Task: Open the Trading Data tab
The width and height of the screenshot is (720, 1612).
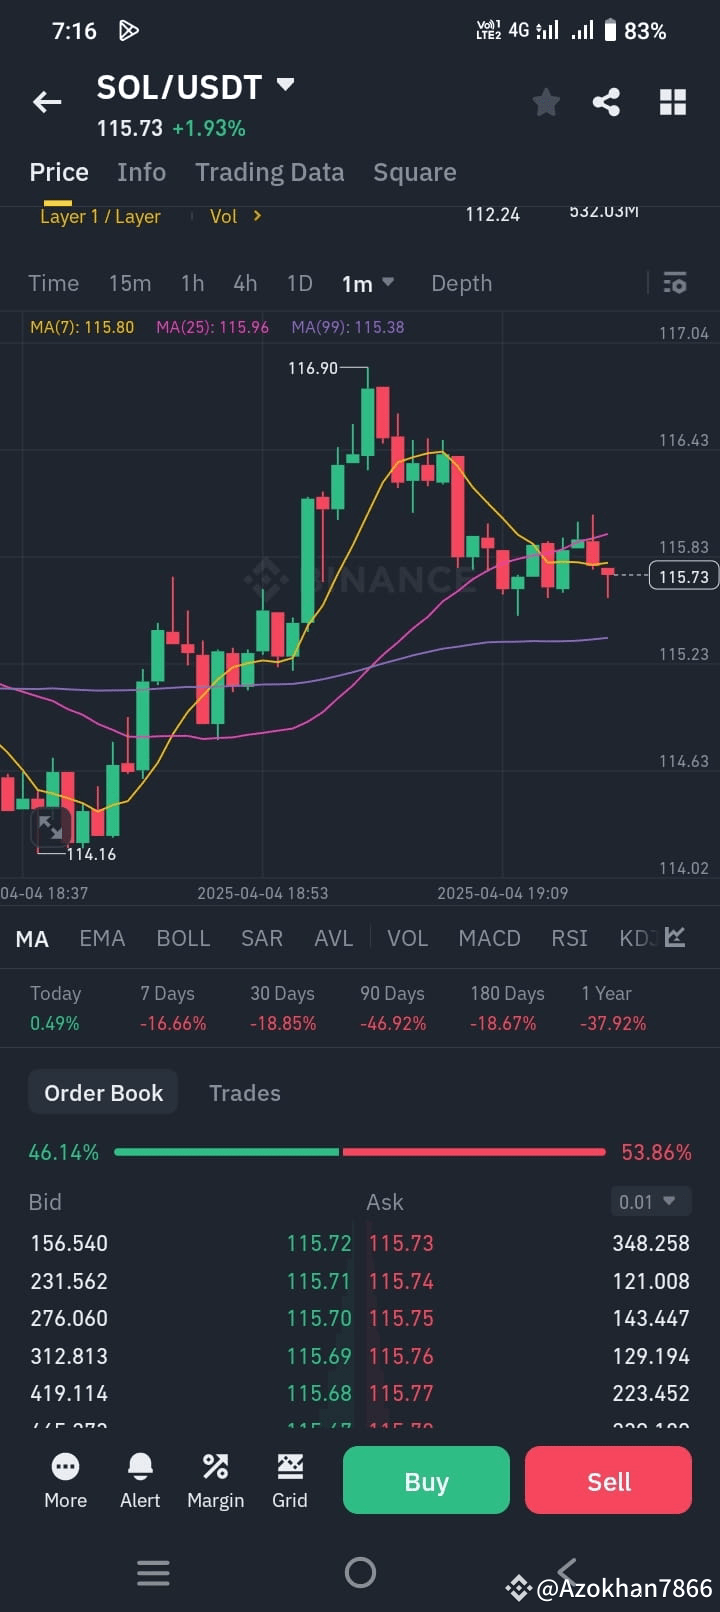Action: [x=269, y=172]
